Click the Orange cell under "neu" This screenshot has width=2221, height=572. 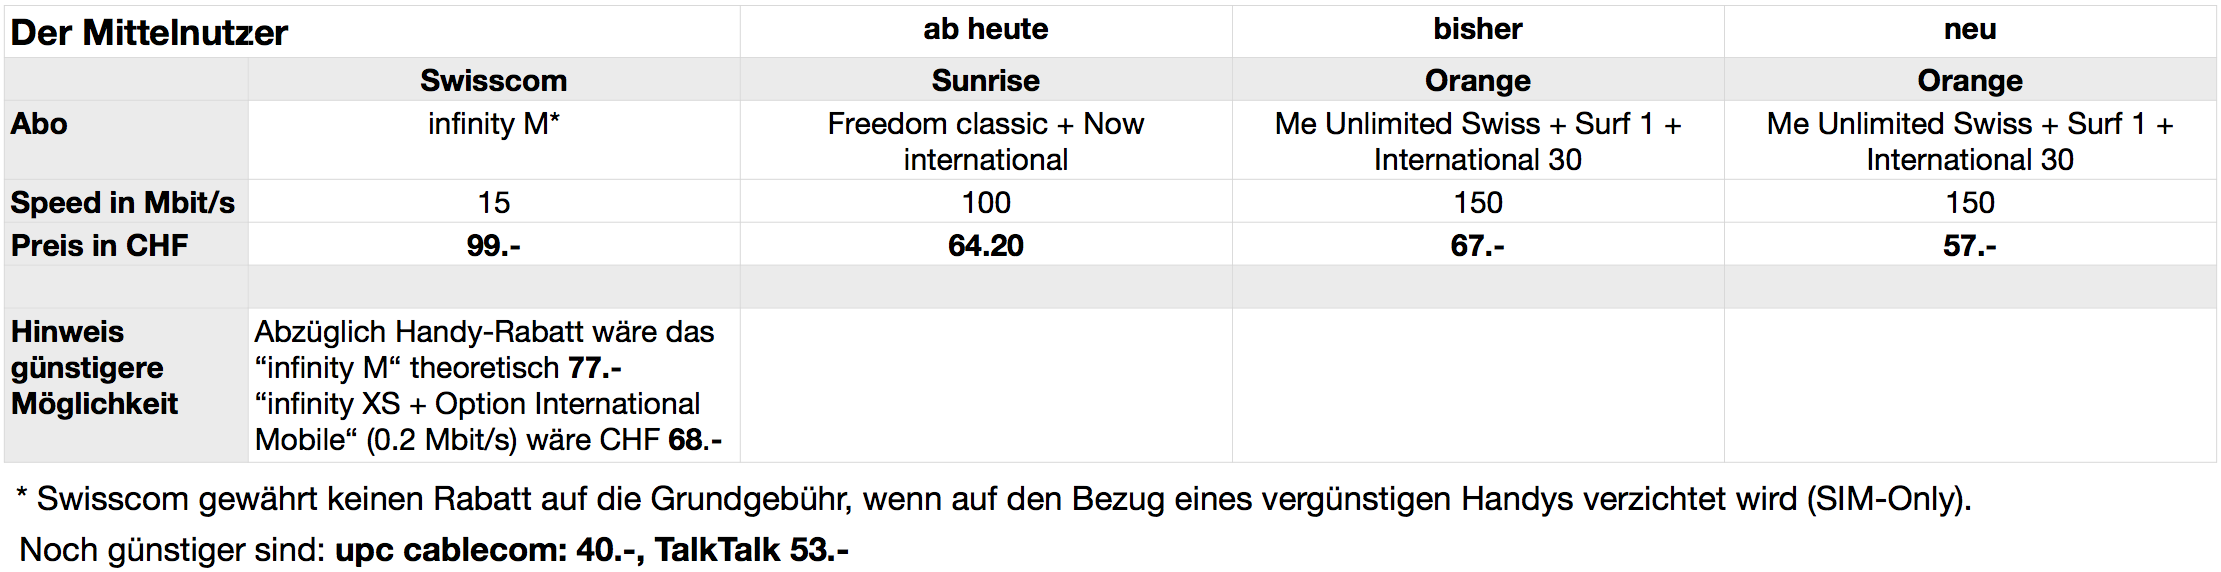pos(1969,80)
